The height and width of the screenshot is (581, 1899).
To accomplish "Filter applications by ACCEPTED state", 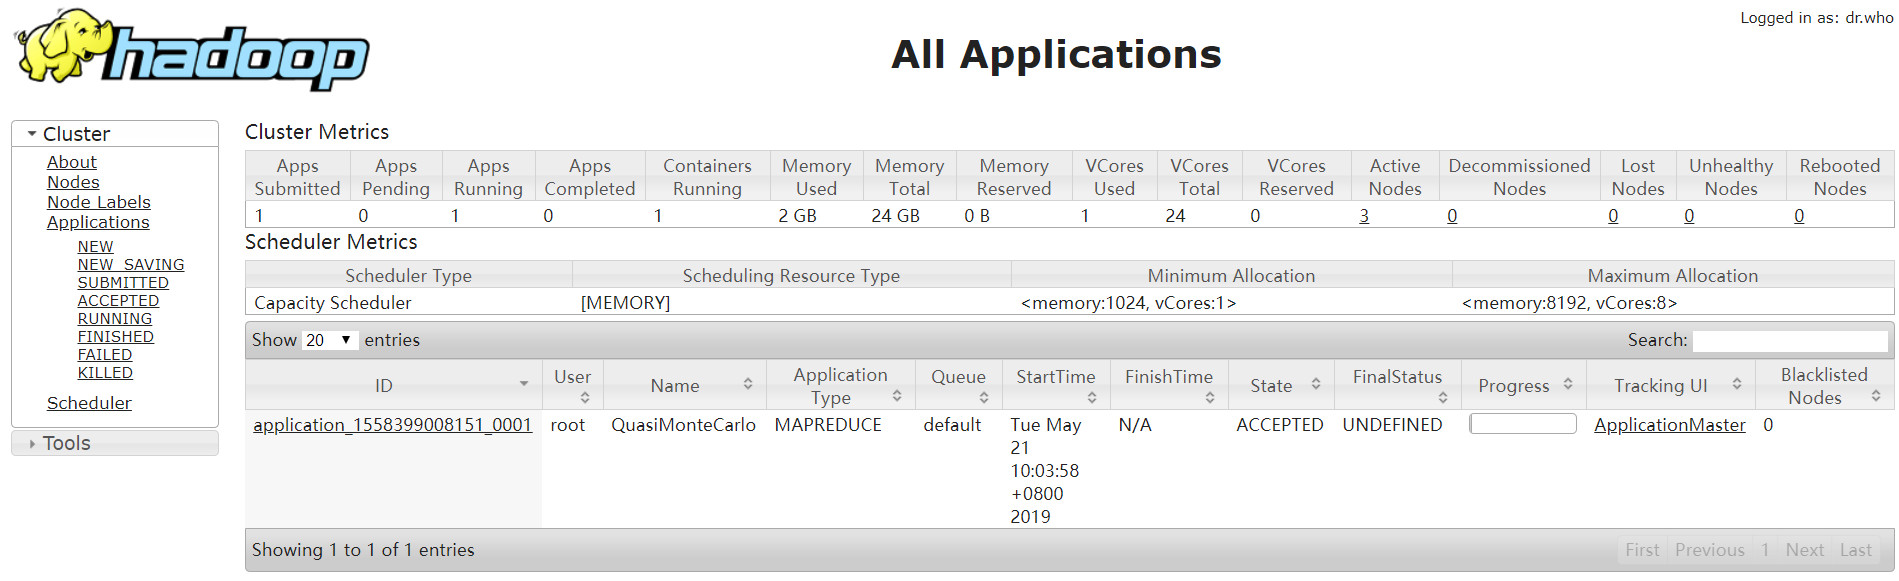I will coord(118,301).
